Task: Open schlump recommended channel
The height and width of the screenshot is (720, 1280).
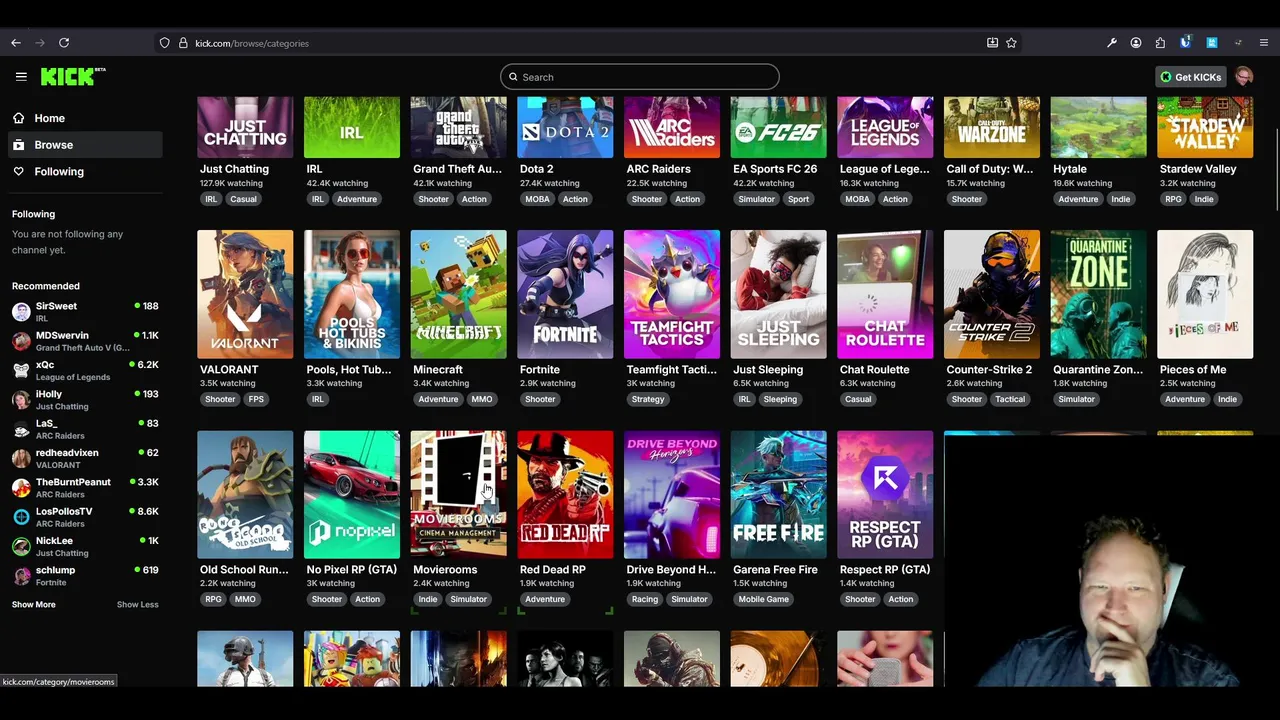Action: [x=84, y=576]
